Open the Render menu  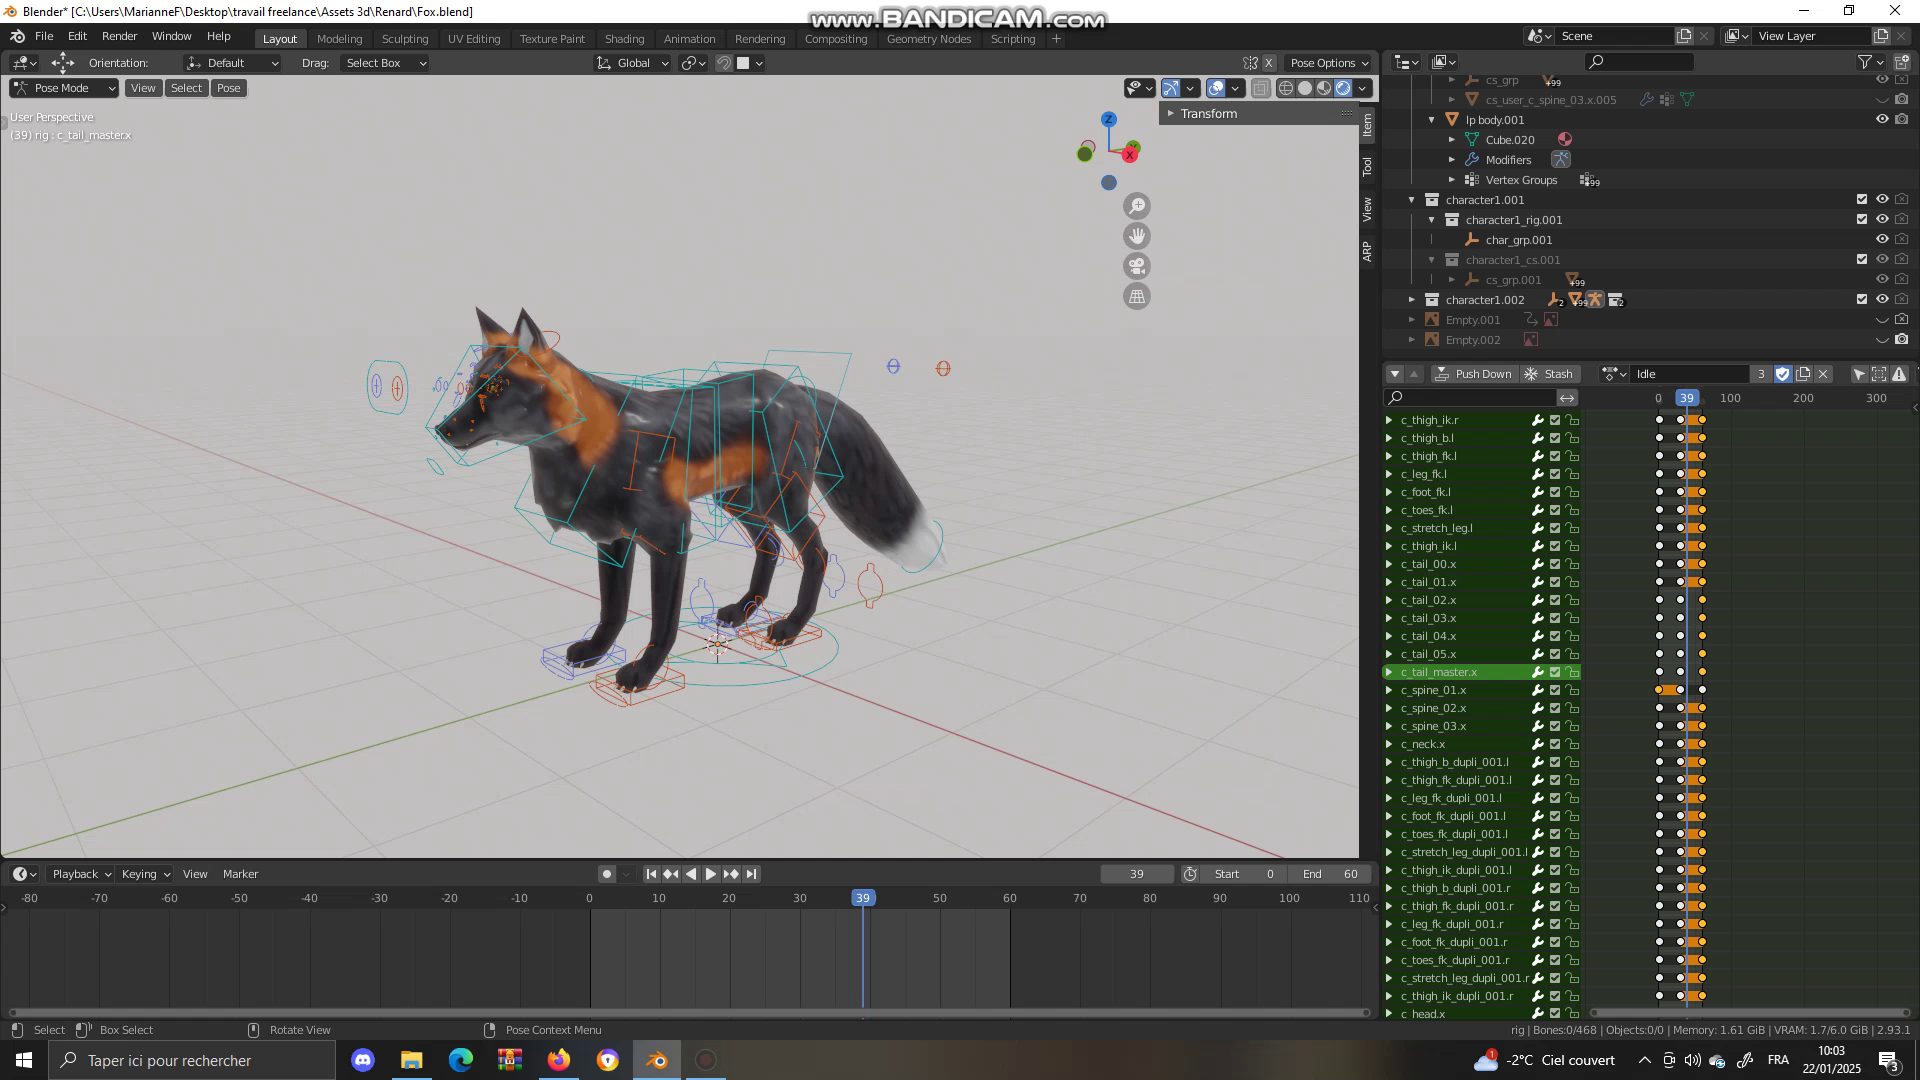(119, 36)
